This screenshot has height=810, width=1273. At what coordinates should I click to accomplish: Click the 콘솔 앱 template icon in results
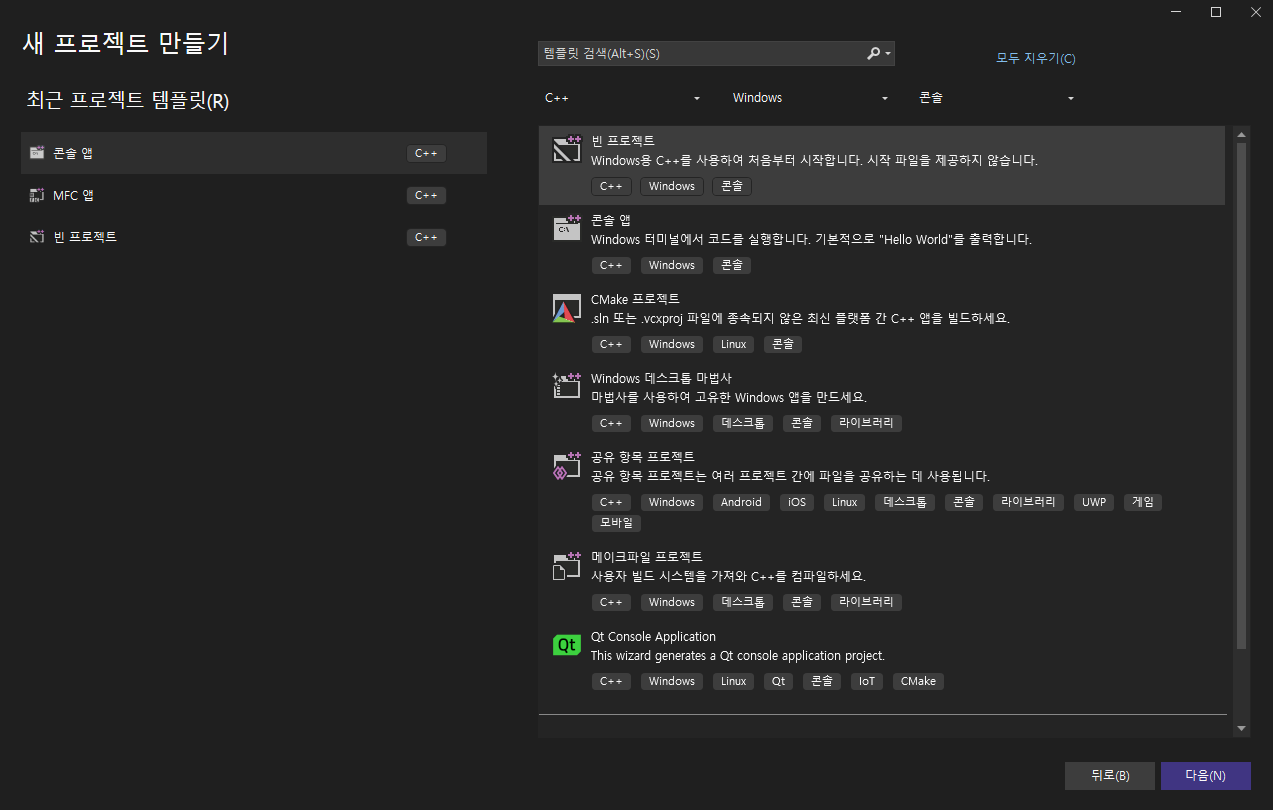567,228
